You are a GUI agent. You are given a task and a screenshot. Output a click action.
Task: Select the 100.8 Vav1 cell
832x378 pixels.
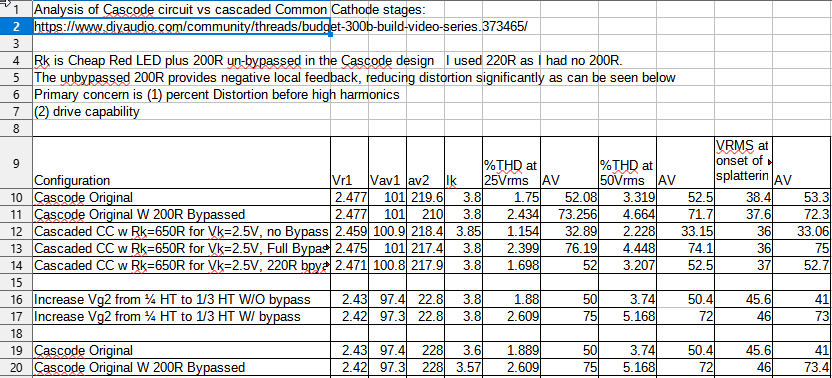tap(387, 265)
